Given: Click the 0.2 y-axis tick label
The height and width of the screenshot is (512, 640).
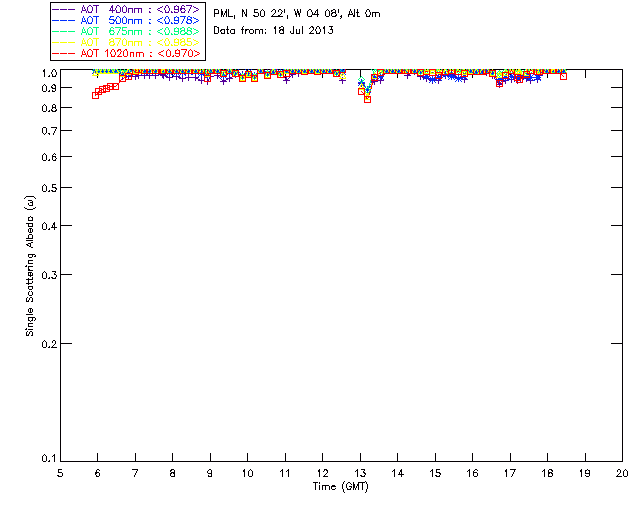Looking at the screenshot, I should (x=49, y=344).
